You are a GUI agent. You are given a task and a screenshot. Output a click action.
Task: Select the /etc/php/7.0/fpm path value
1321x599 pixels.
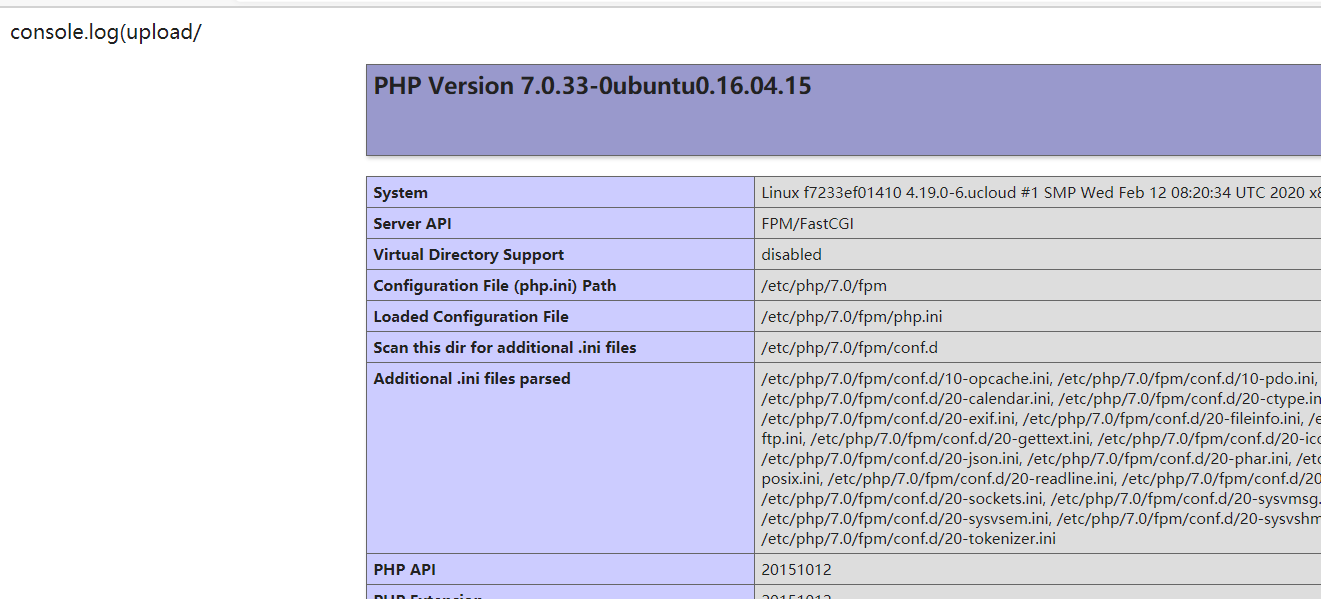[824, 286]
